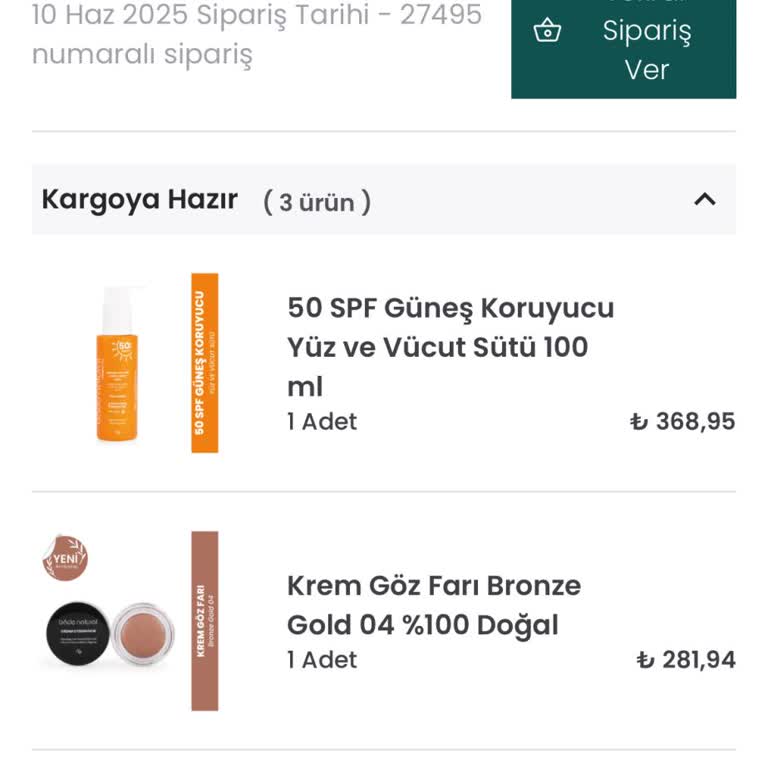Collapse the Kargoya Hazır section chevron
The image size is (768, 768).
point(705,199)
